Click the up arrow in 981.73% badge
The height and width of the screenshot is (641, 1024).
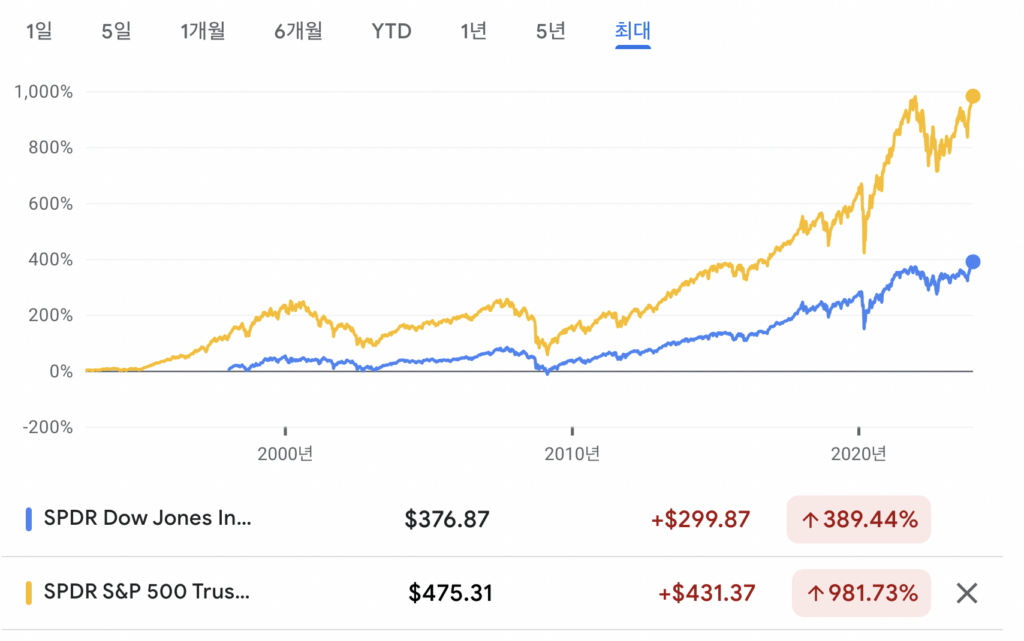815,593
